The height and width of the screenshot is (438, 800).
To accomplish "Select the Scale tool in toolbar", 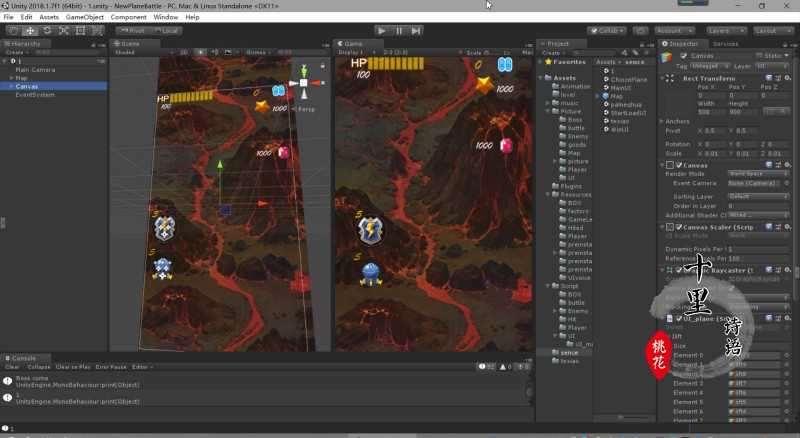I will pos(64,31).
